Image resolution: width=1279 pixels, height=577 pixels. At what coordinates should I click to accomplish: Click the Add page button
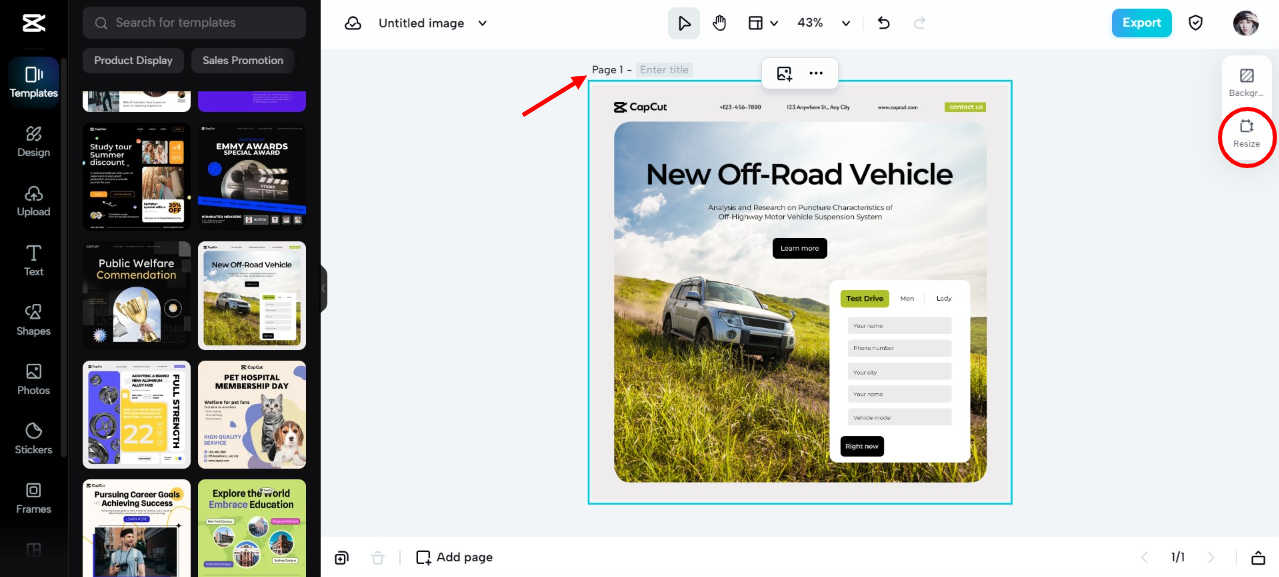[455, 557]
